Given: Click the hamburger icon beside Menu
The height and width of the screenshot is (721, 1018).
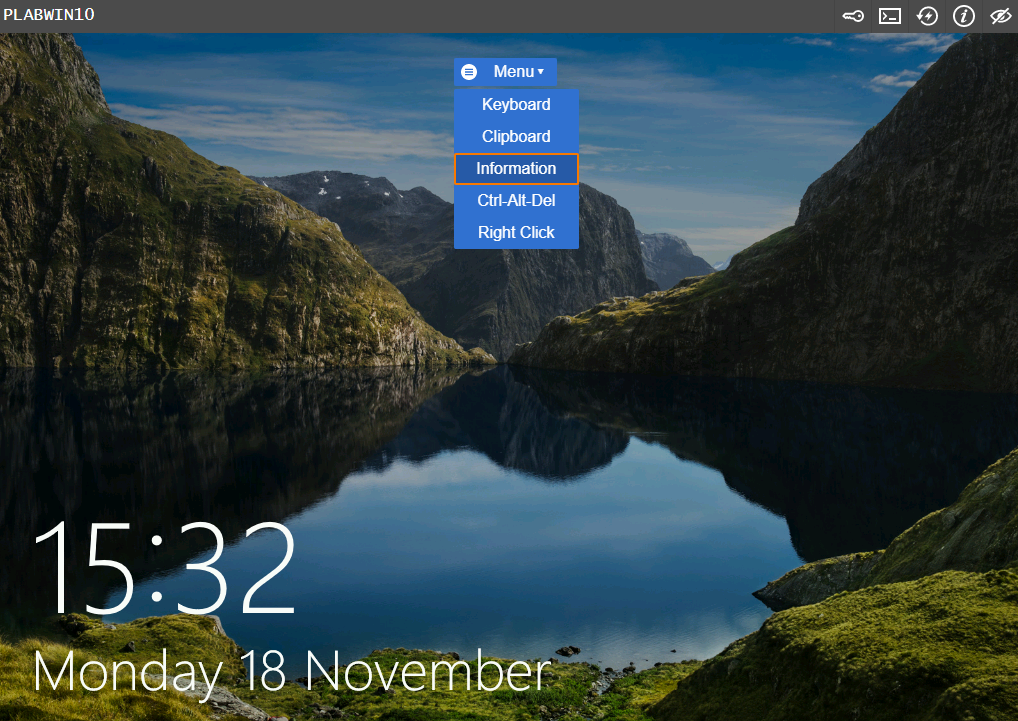Looking at the screenshot, I should (x=469, y=72).
